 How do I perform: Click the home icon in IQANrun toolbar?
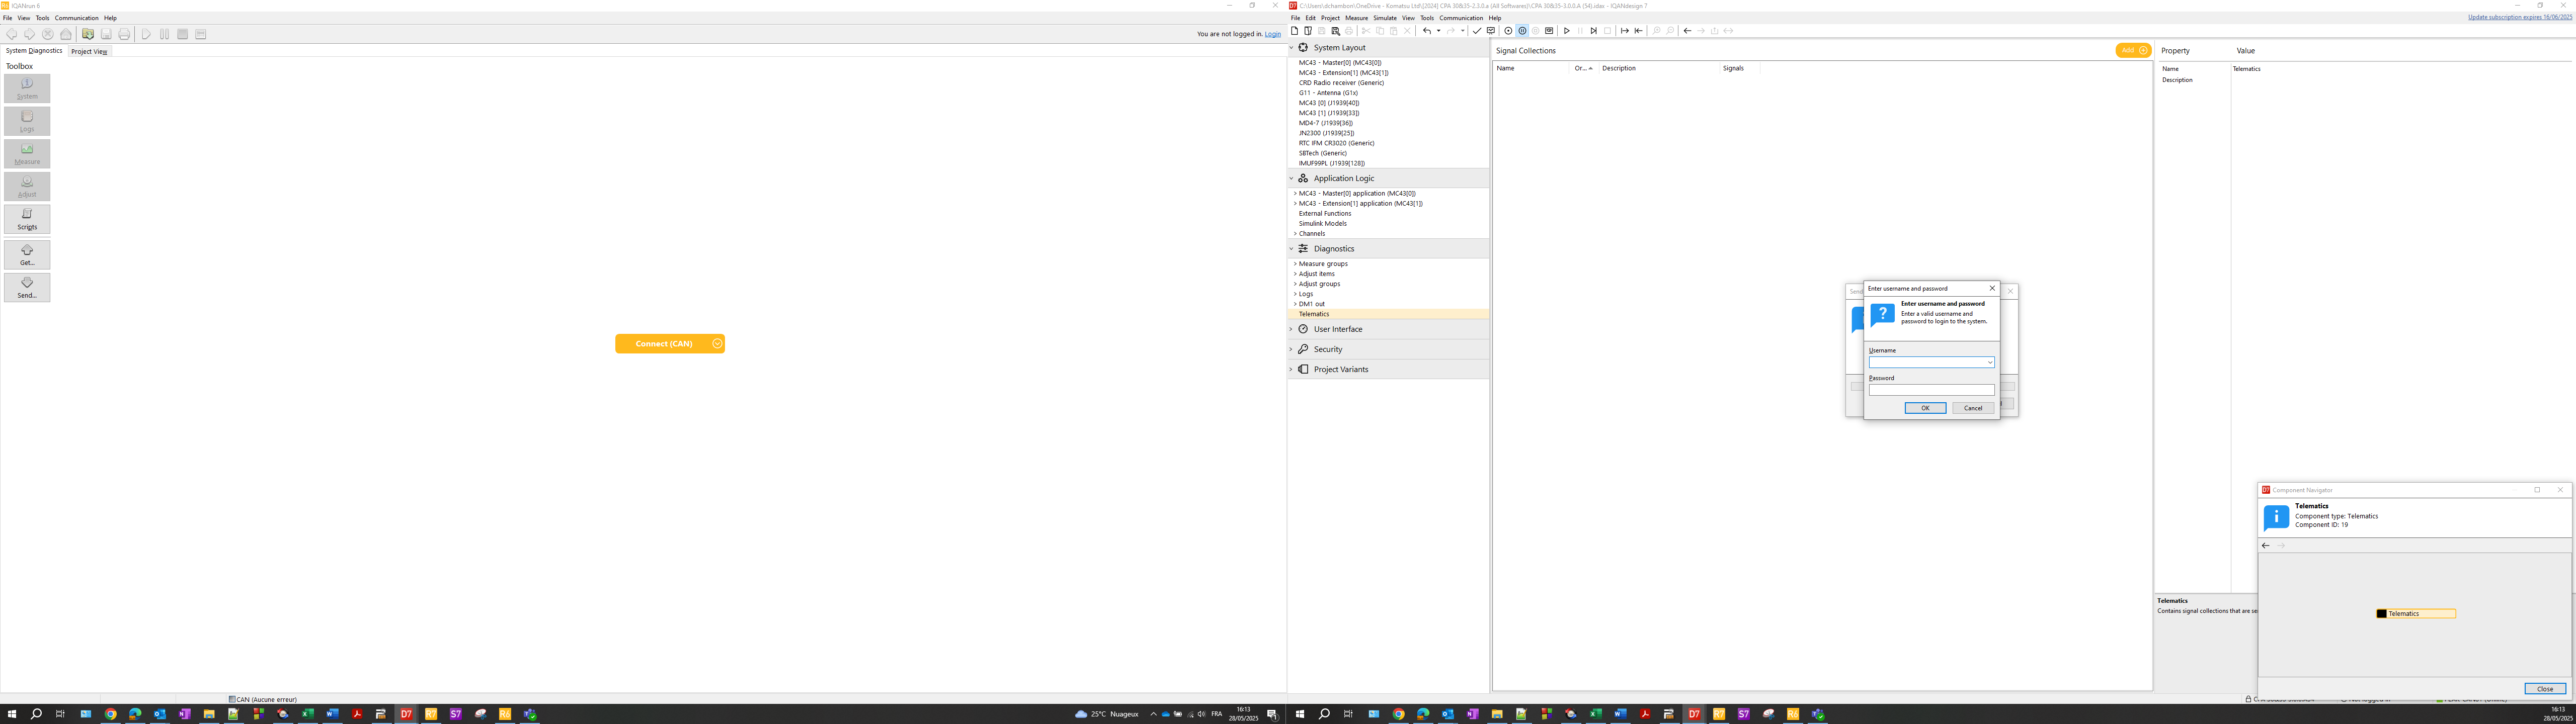pos(66,34)
